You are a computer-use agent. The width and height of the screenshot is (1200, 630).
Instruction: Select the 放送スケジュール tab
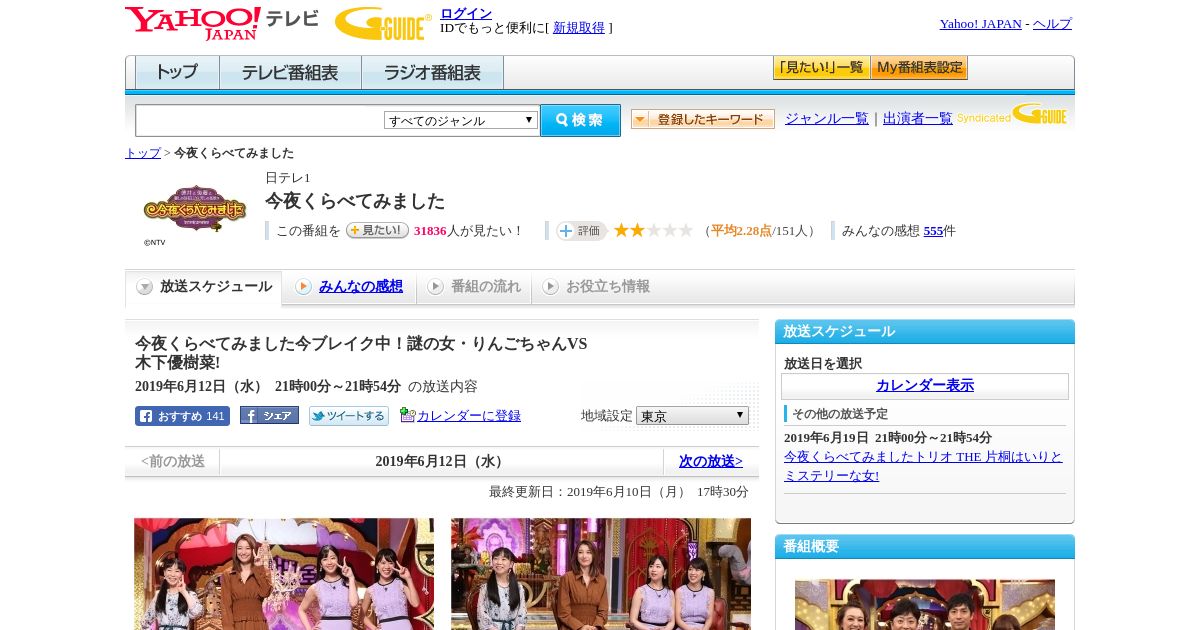click(204, 287)
